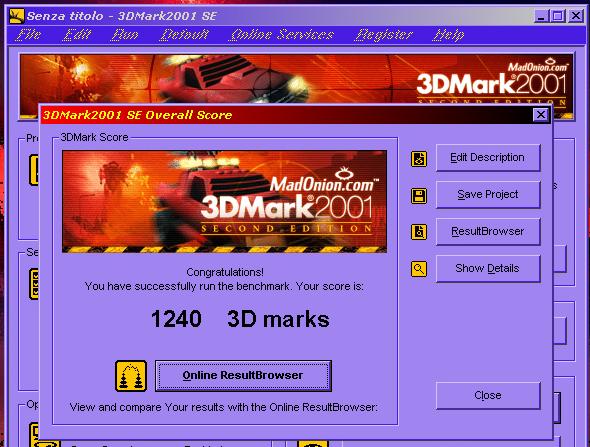The width and height of the screenshot is (590, 447).
Task: Click the 3DMark2001 banner image in score dialog
Action: click(224, 201)
